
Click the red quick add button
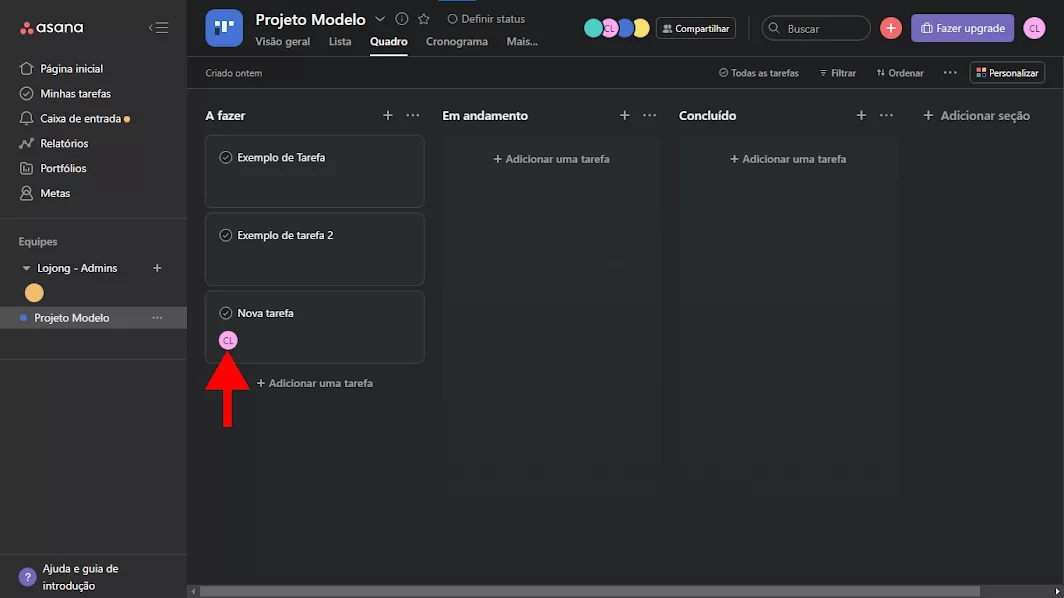(x=890, y=29)
